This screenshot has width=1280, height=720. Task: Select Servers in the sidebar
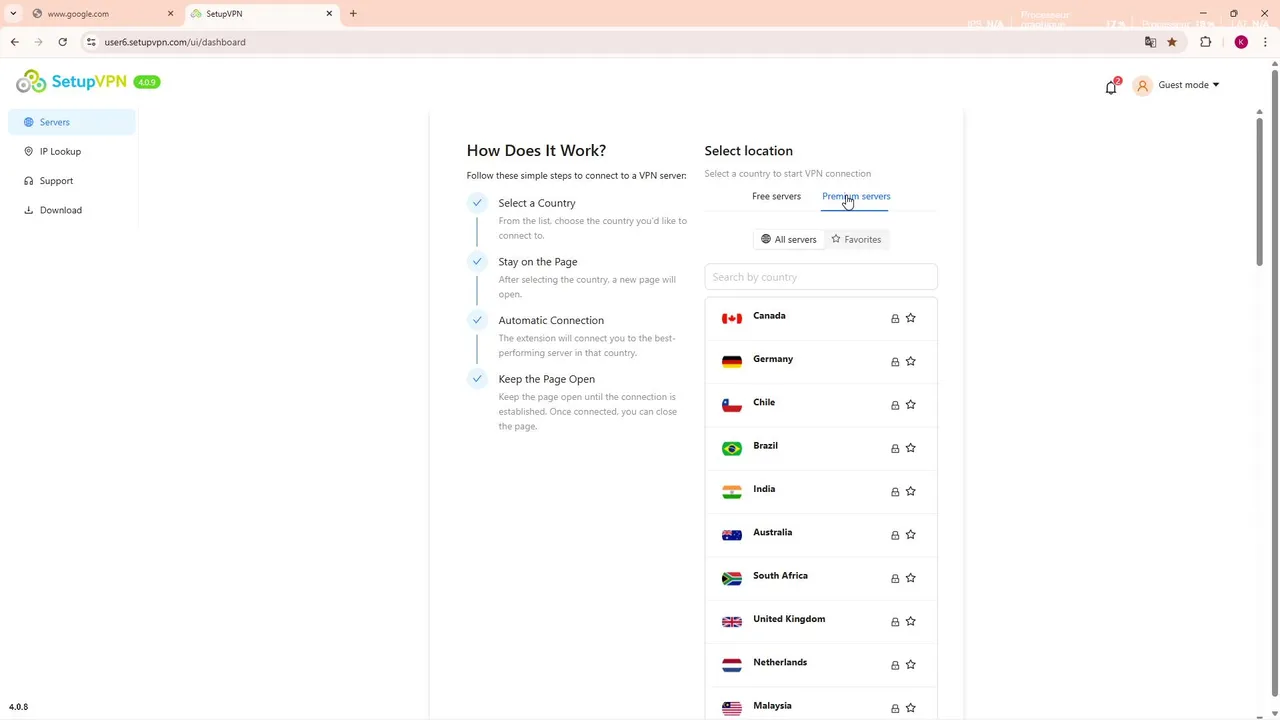click(x=71, y=122)
